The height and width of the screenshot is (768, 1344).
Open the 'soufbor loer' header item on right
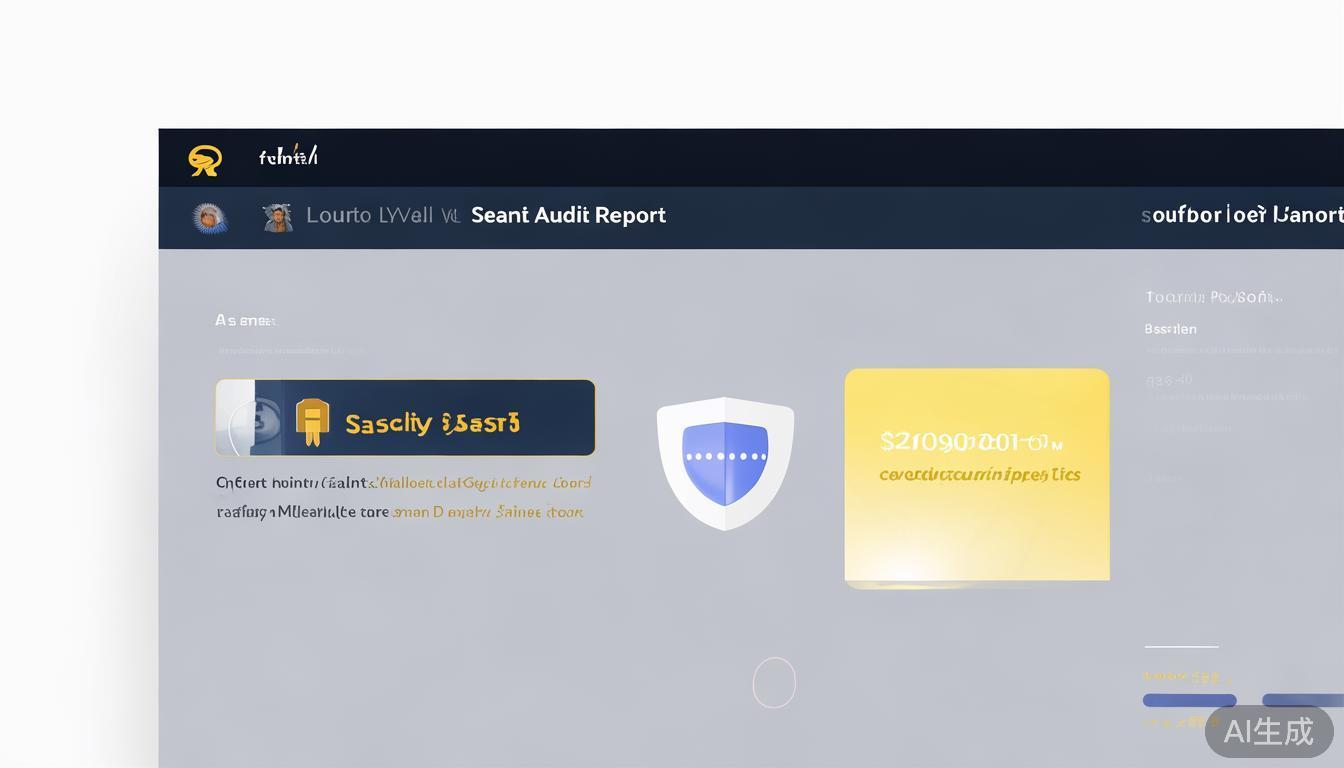pos(1242,215)
